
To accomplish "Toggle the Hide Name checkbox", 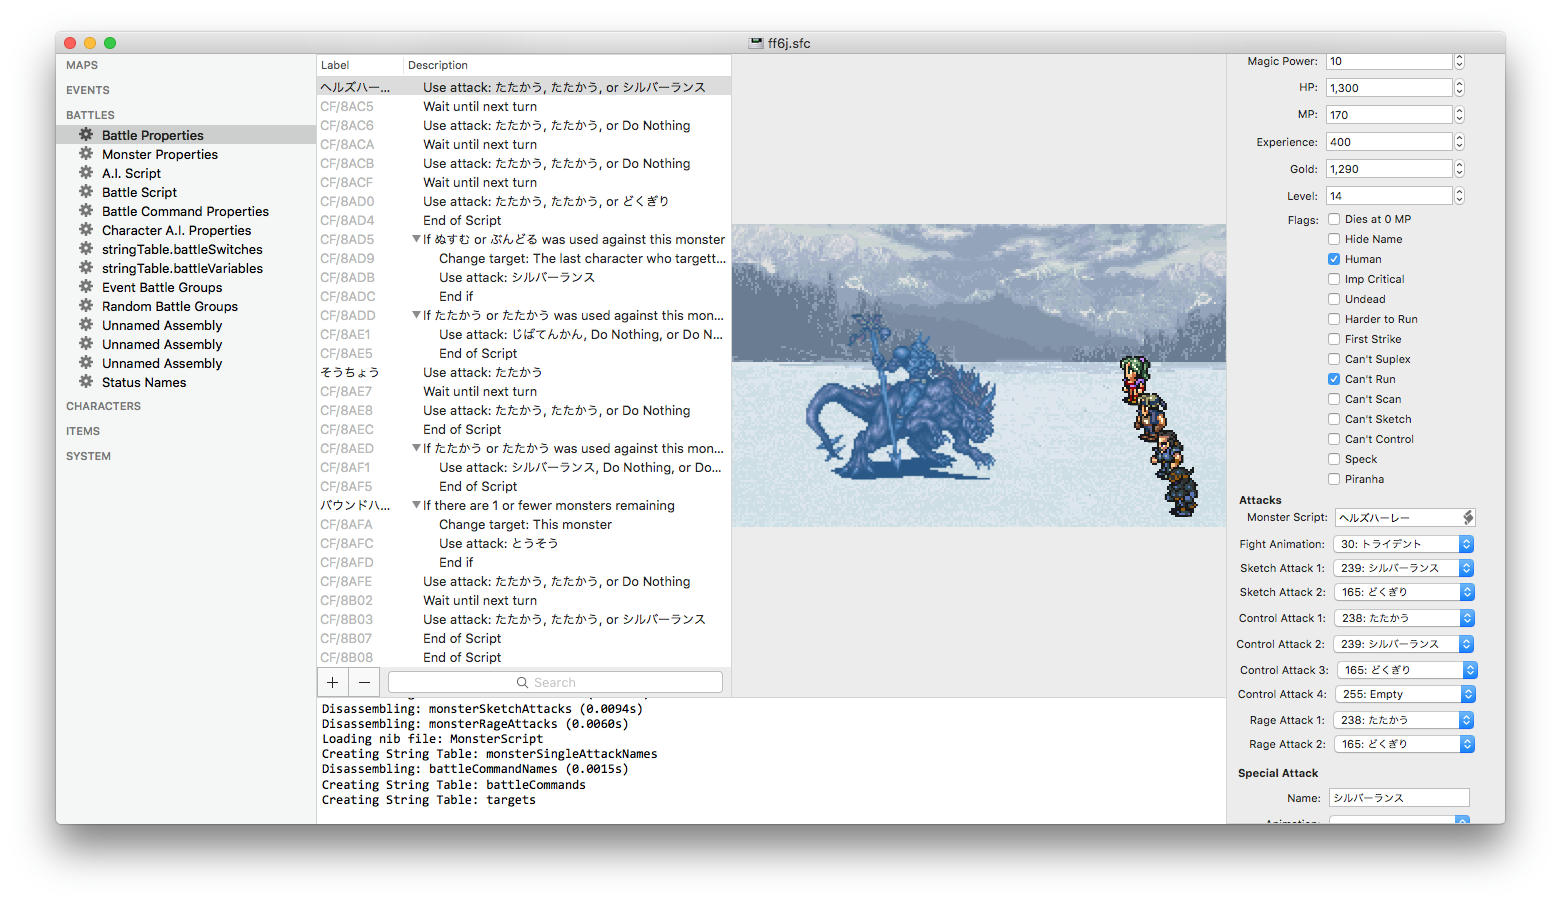I will 1334,239.
